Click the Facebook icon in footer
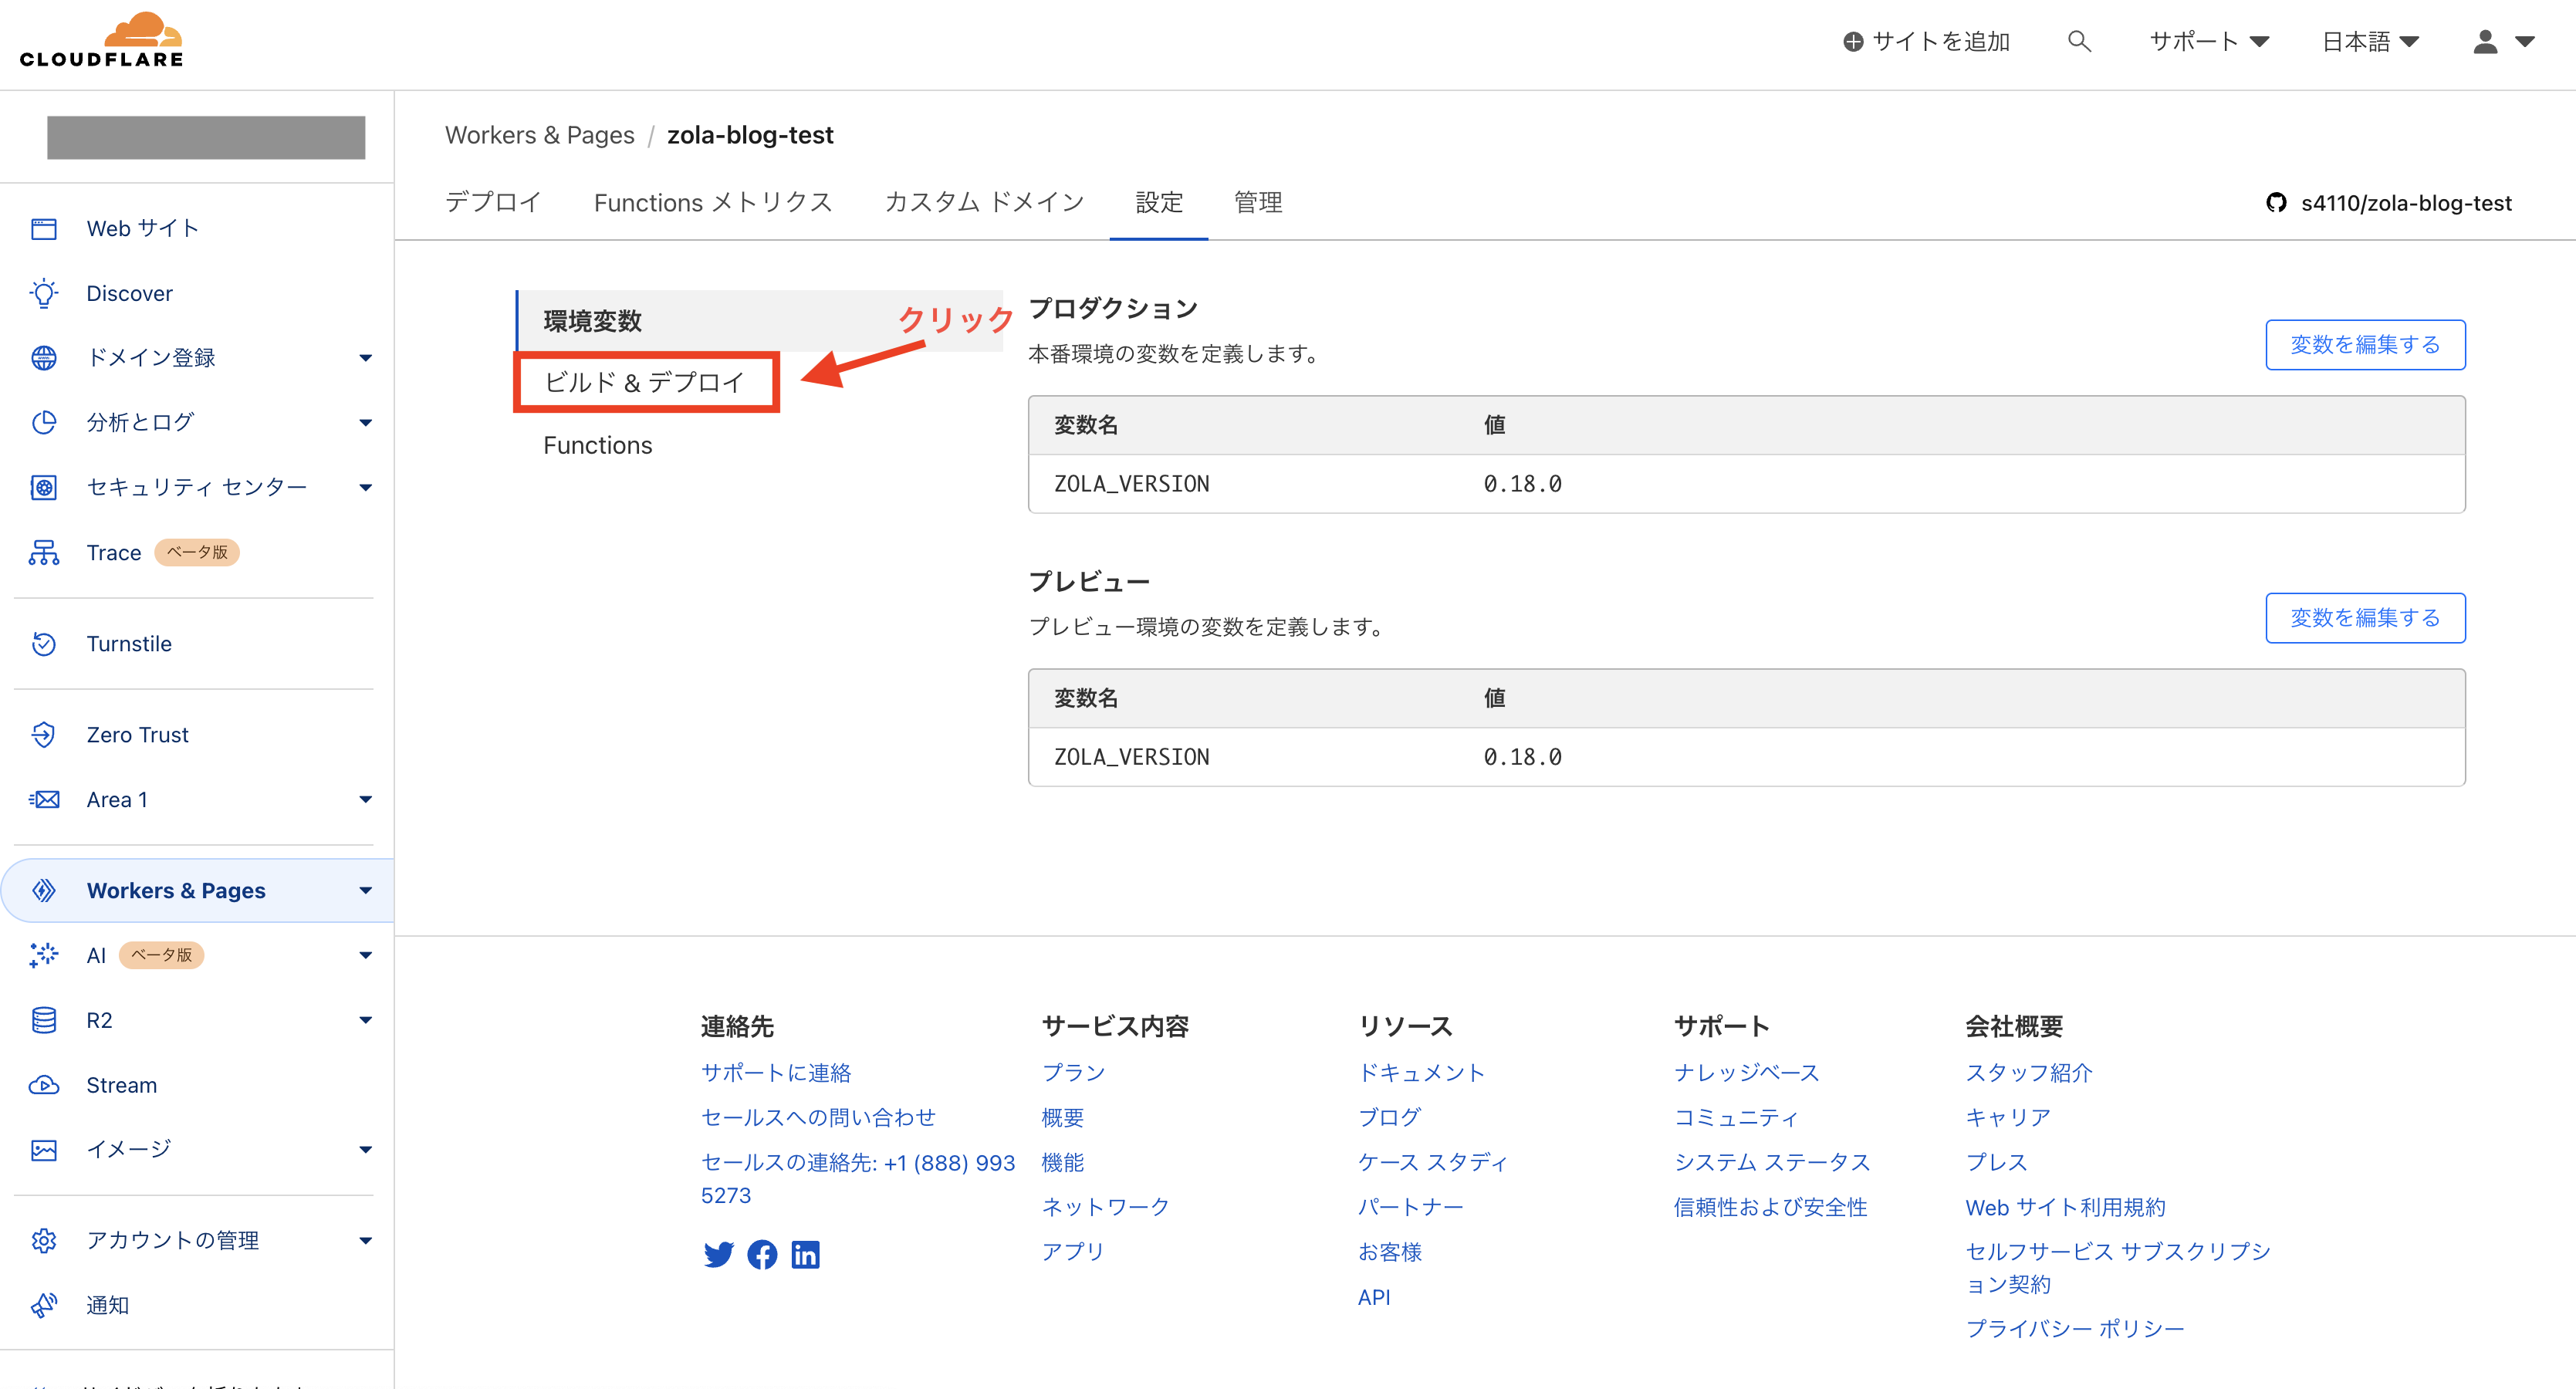Screen dimensions: 2576x1389 (x=762, y=1254)
